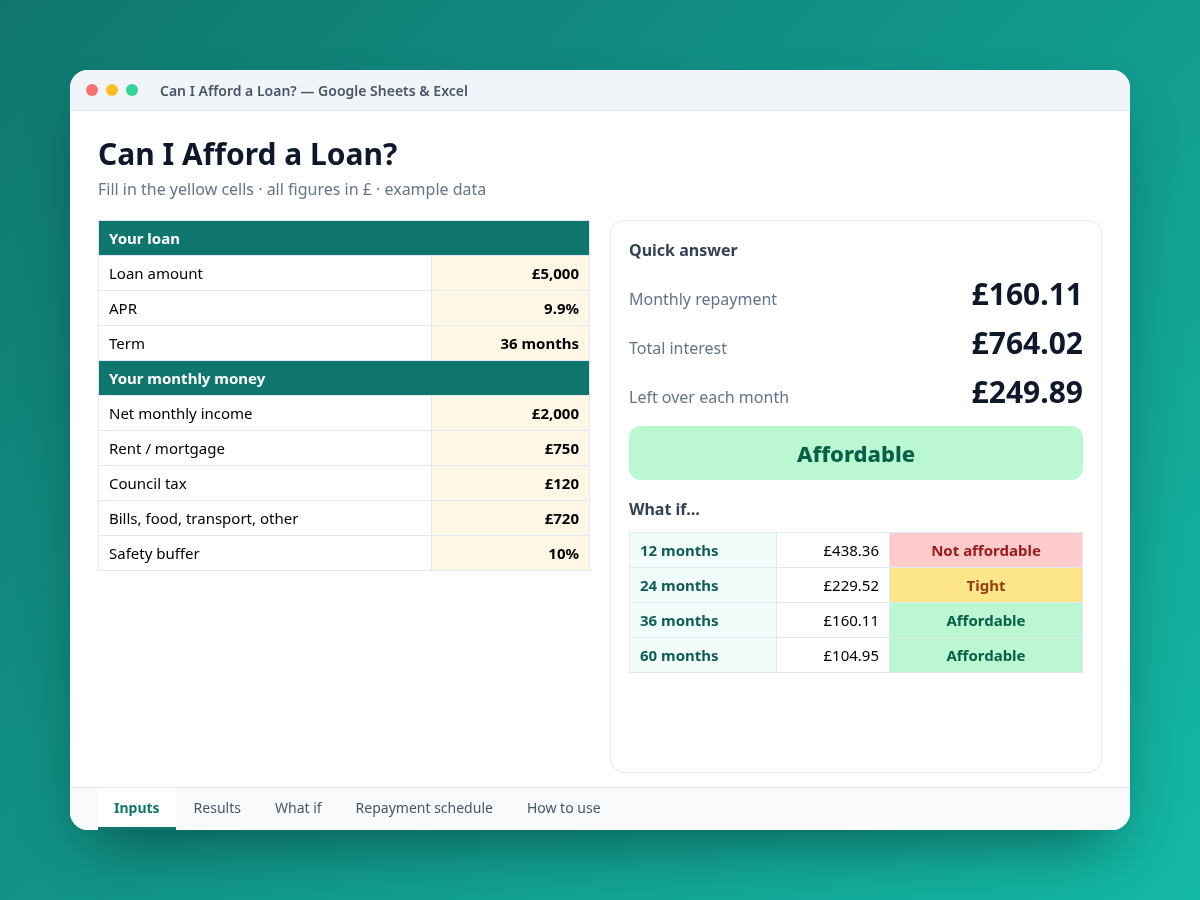The image size is (1200, 900).
Task: Click the £160.11 monthly repayment figure
Action: tap(1027, 294)
